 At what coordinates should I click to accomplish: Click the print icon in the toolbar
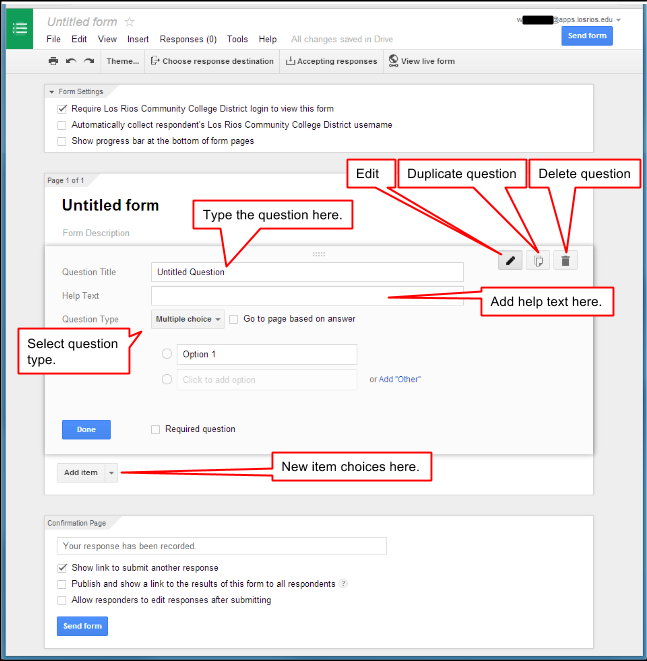[54, 61]
